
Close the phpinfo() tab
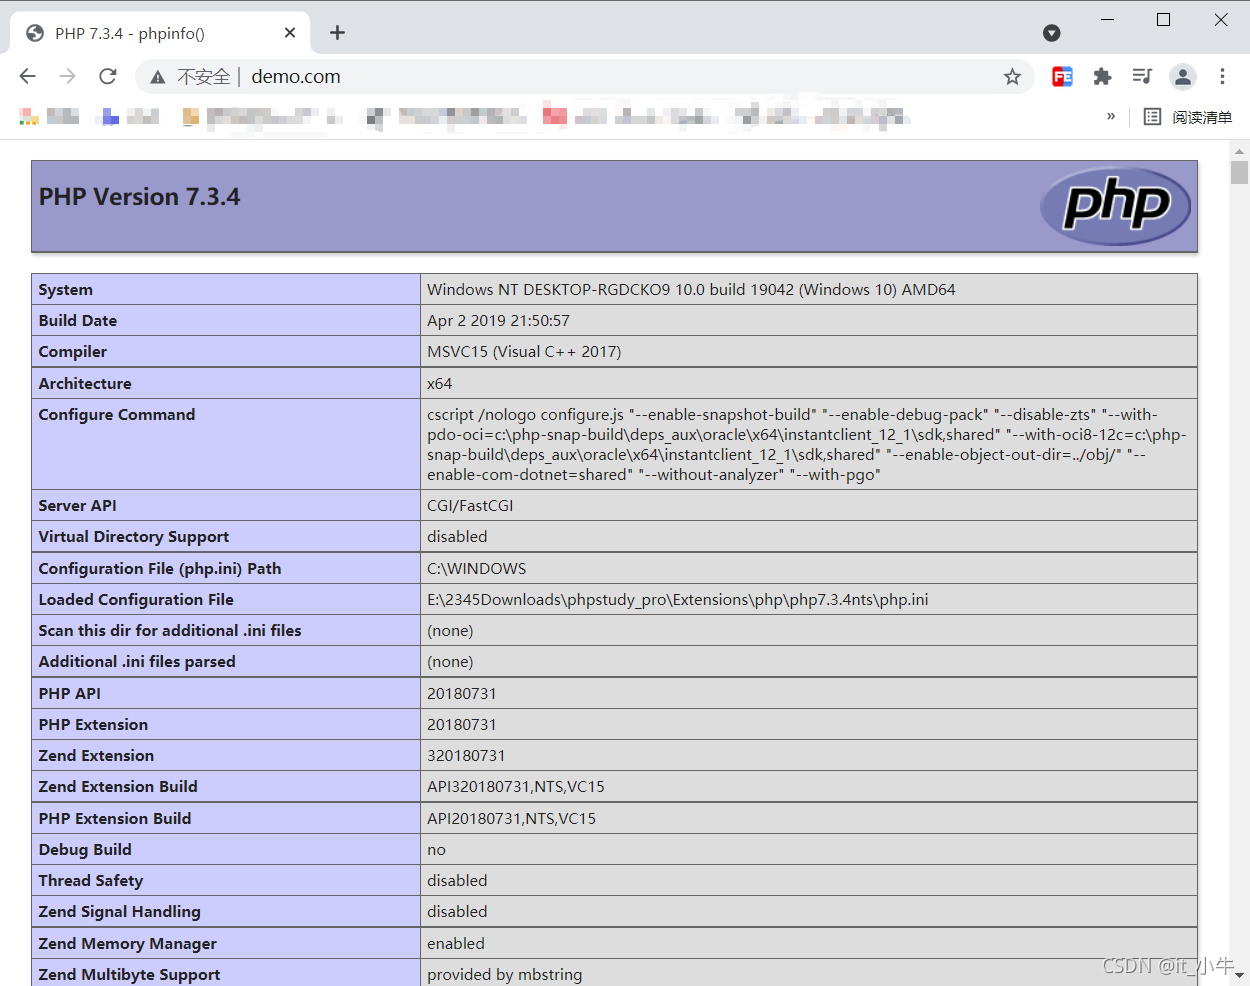point(290,33)
